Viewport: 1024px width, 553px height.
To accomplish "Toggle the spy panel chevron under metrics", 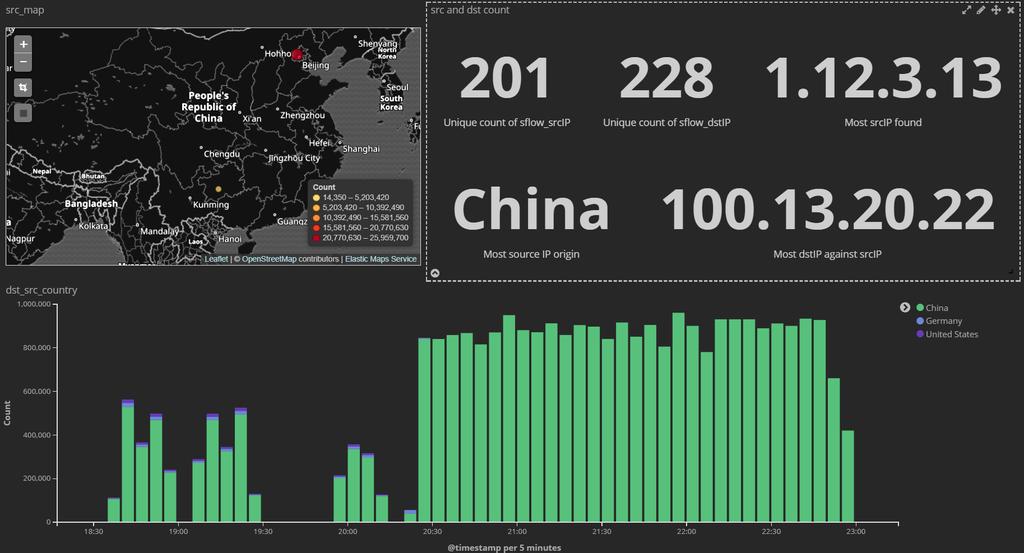I will point(436,273).
